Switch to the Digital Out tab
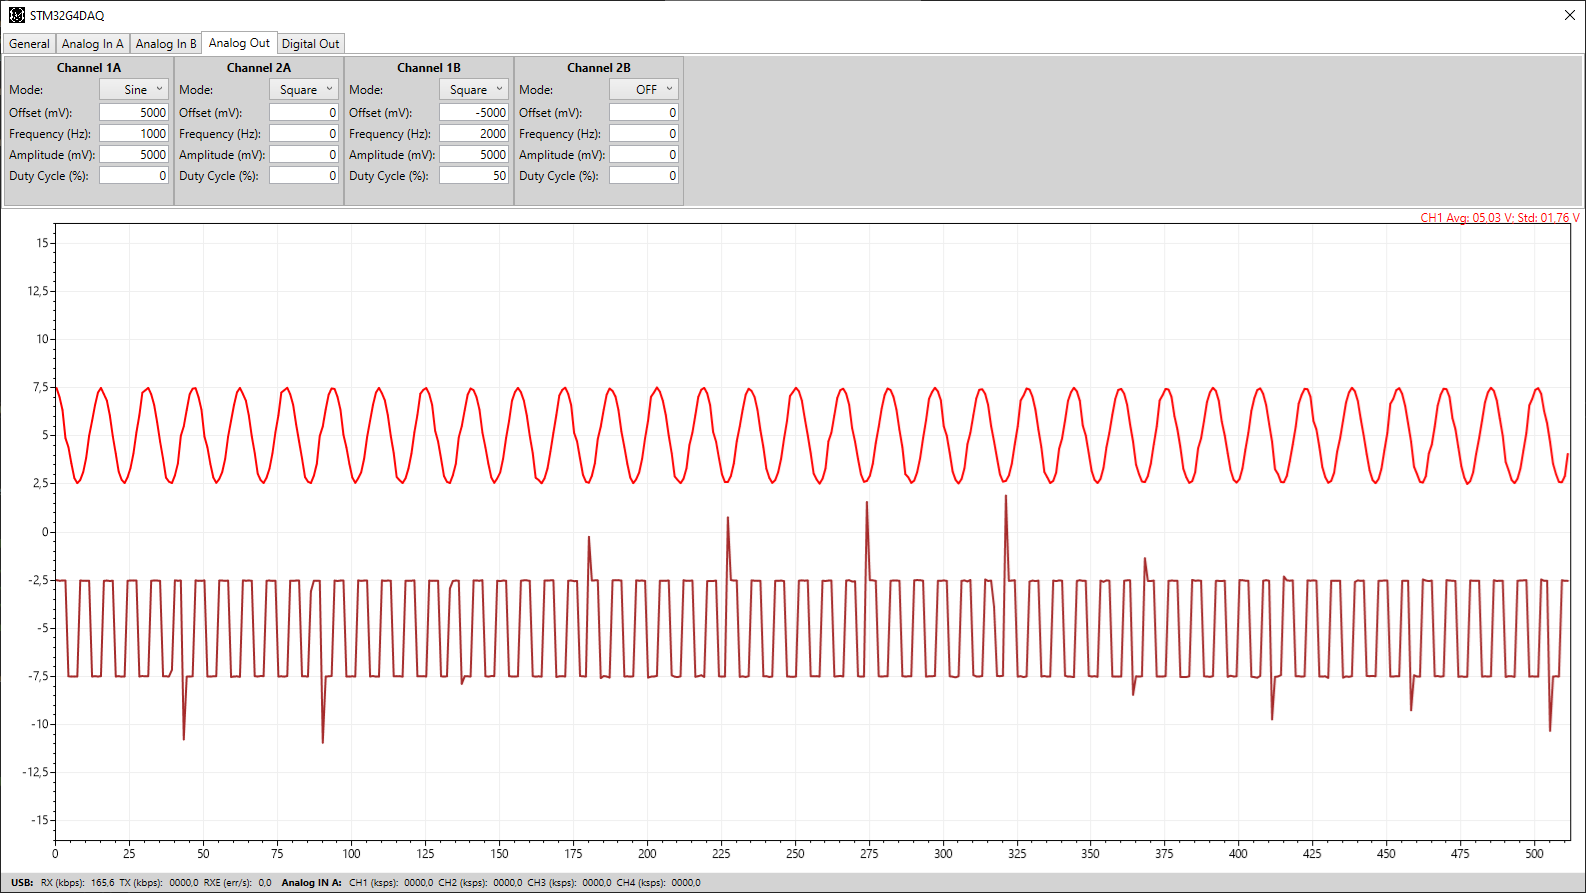Viewport: 1586px width, 893px height. pos(310,44)
